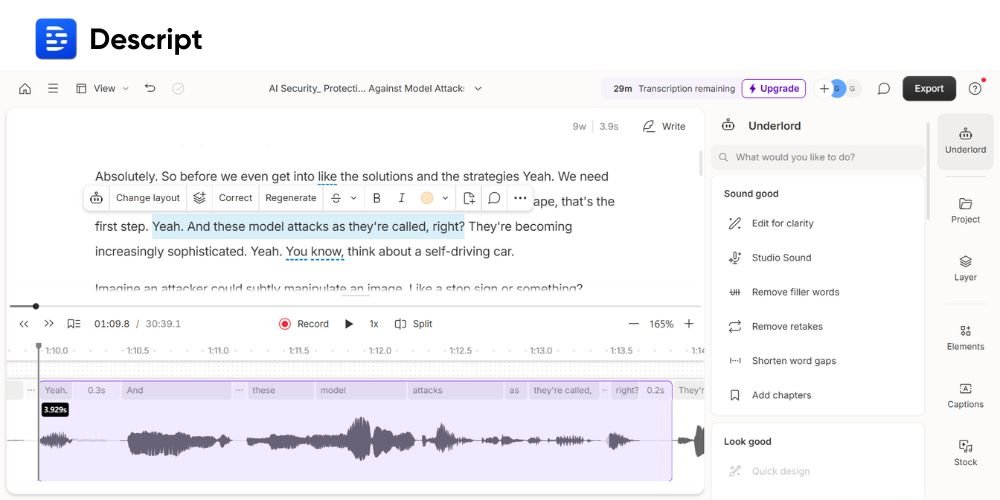Click the 29m Transcription remaining indicator
The width and height of the screenshot is (1000, 500).
coord(673,89)
